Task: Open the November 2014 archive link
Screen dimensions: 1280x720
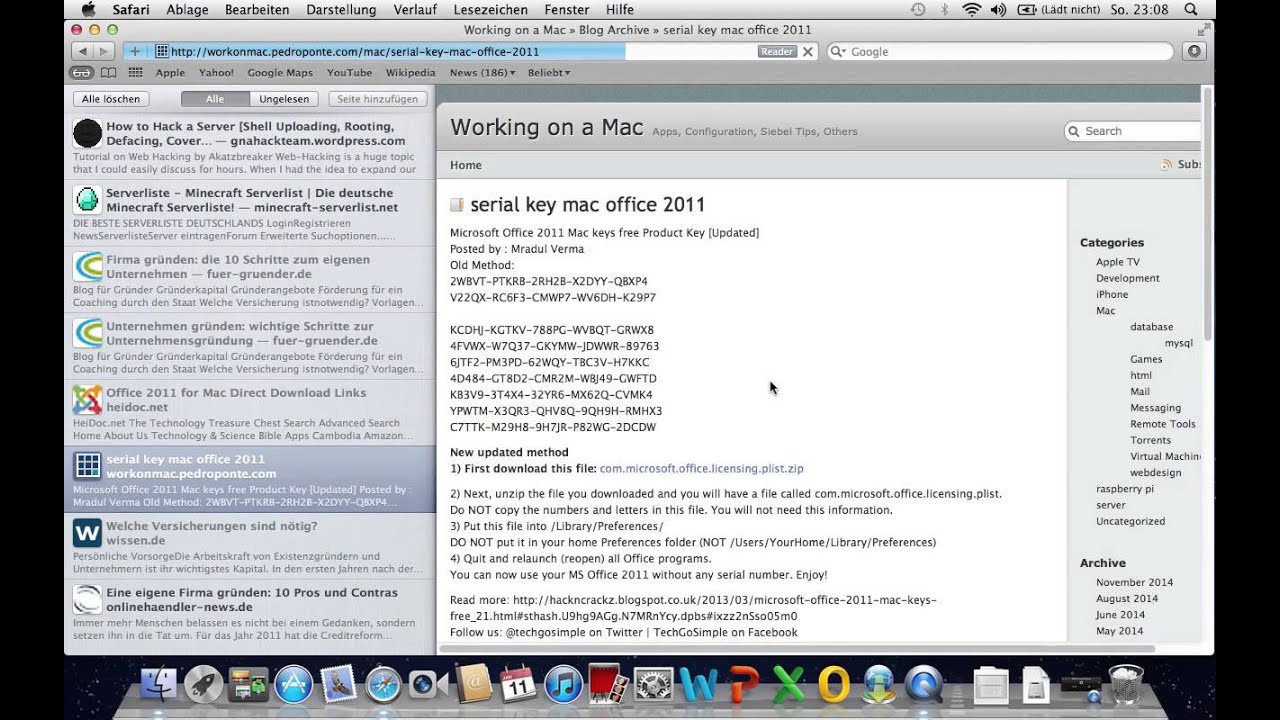Action: pos(1134,582)
